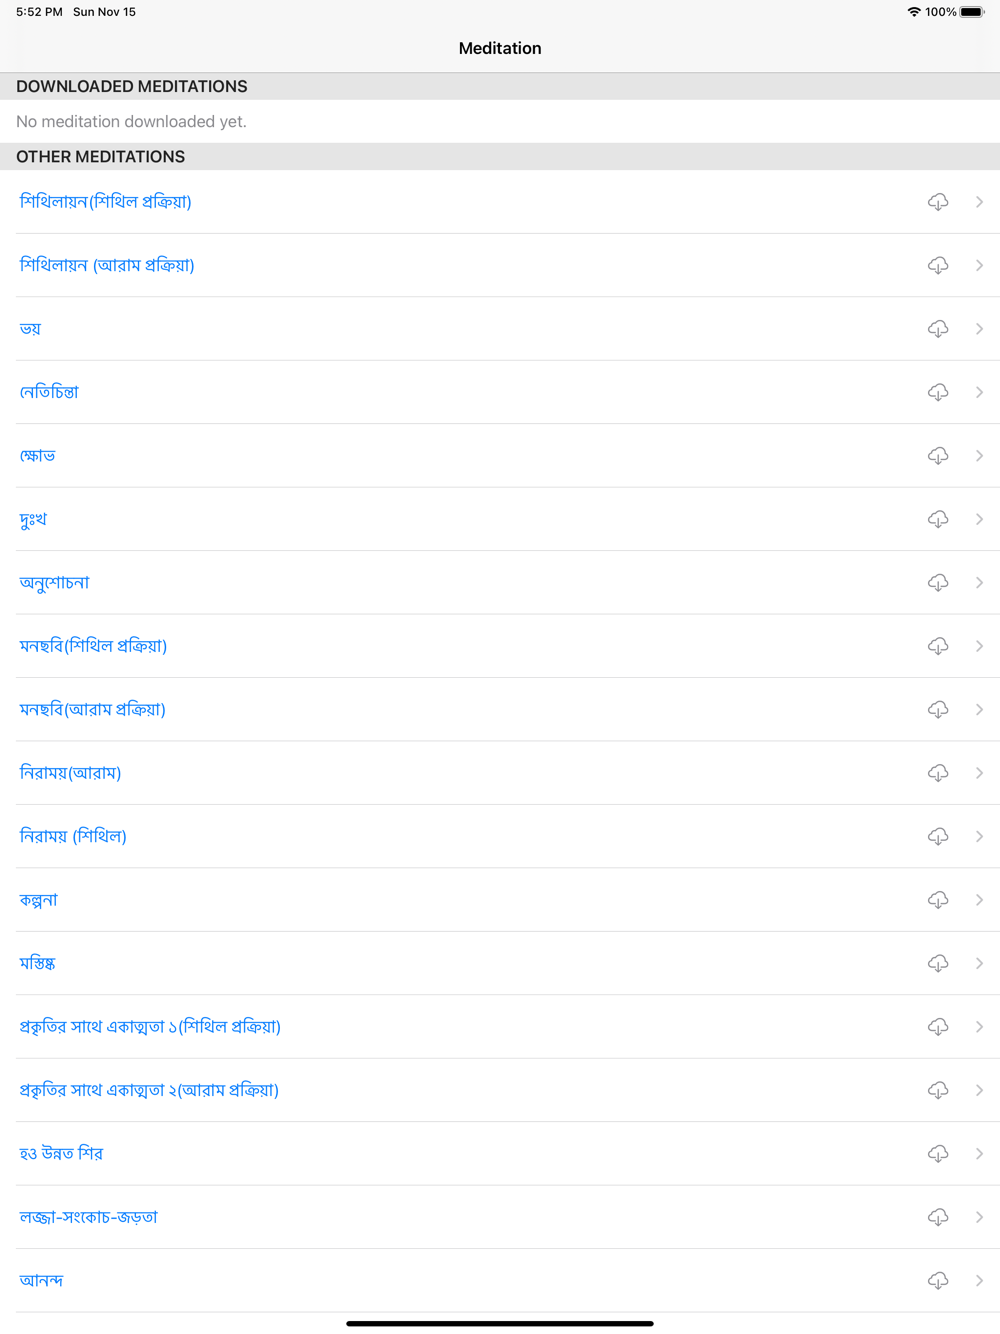The height and width of the screenshot is (1334, 1000).
Task: Open the chevron next to ক্ষোভ
Action: tap(979, 456)
